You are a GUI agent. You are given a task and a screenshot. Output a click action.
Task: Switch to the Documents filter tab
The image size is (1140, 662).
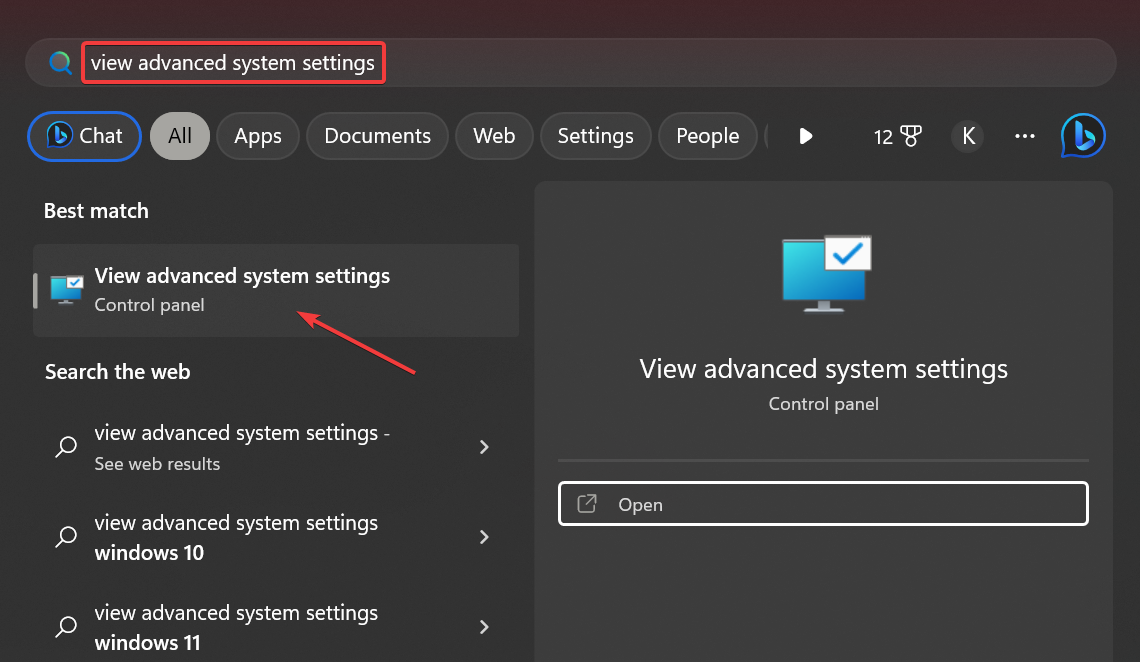[377, 136]
